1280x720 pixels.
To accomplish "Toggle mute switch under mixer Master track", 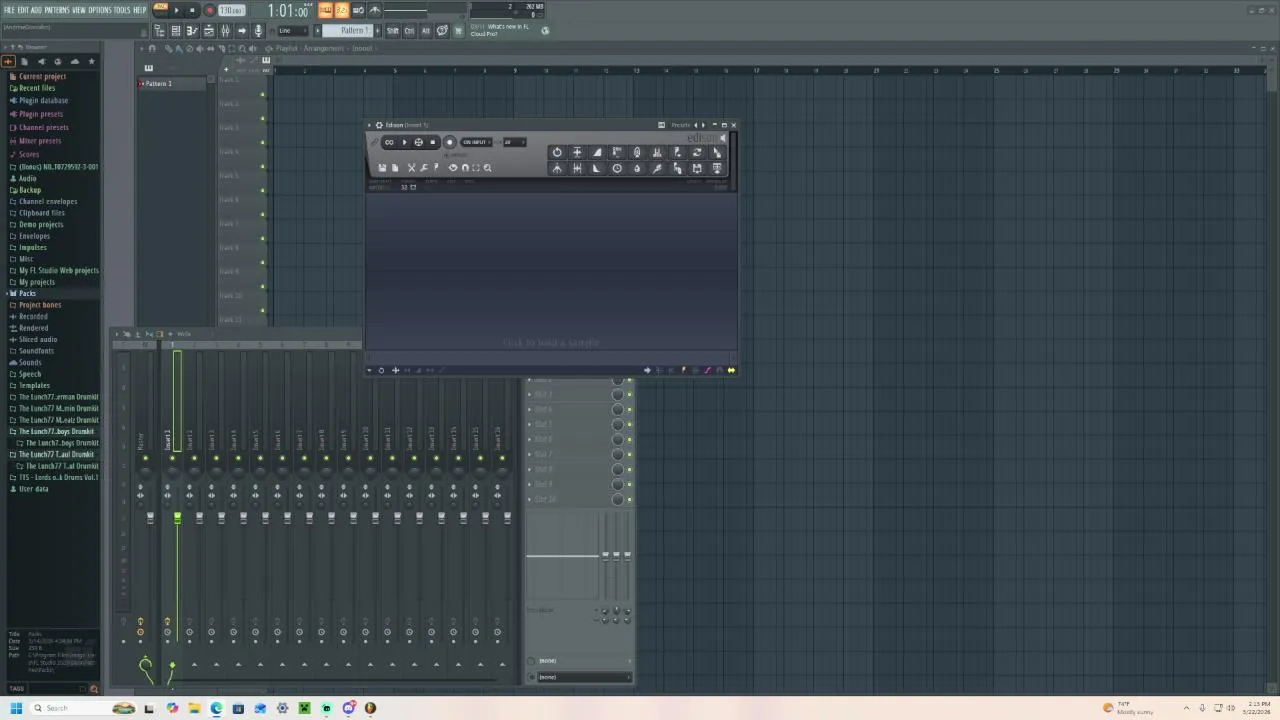I will point(145,458).
